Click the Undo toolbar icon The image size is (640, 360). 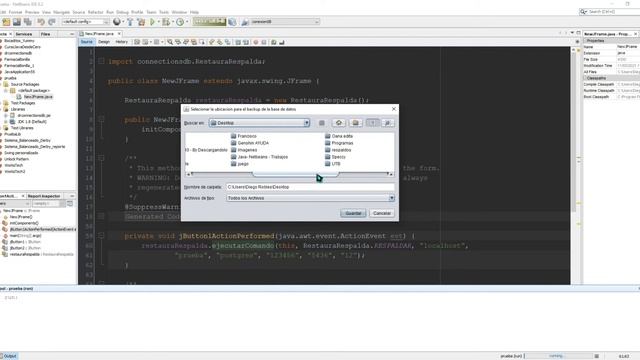pyautogui.click(x=41, y=22)
